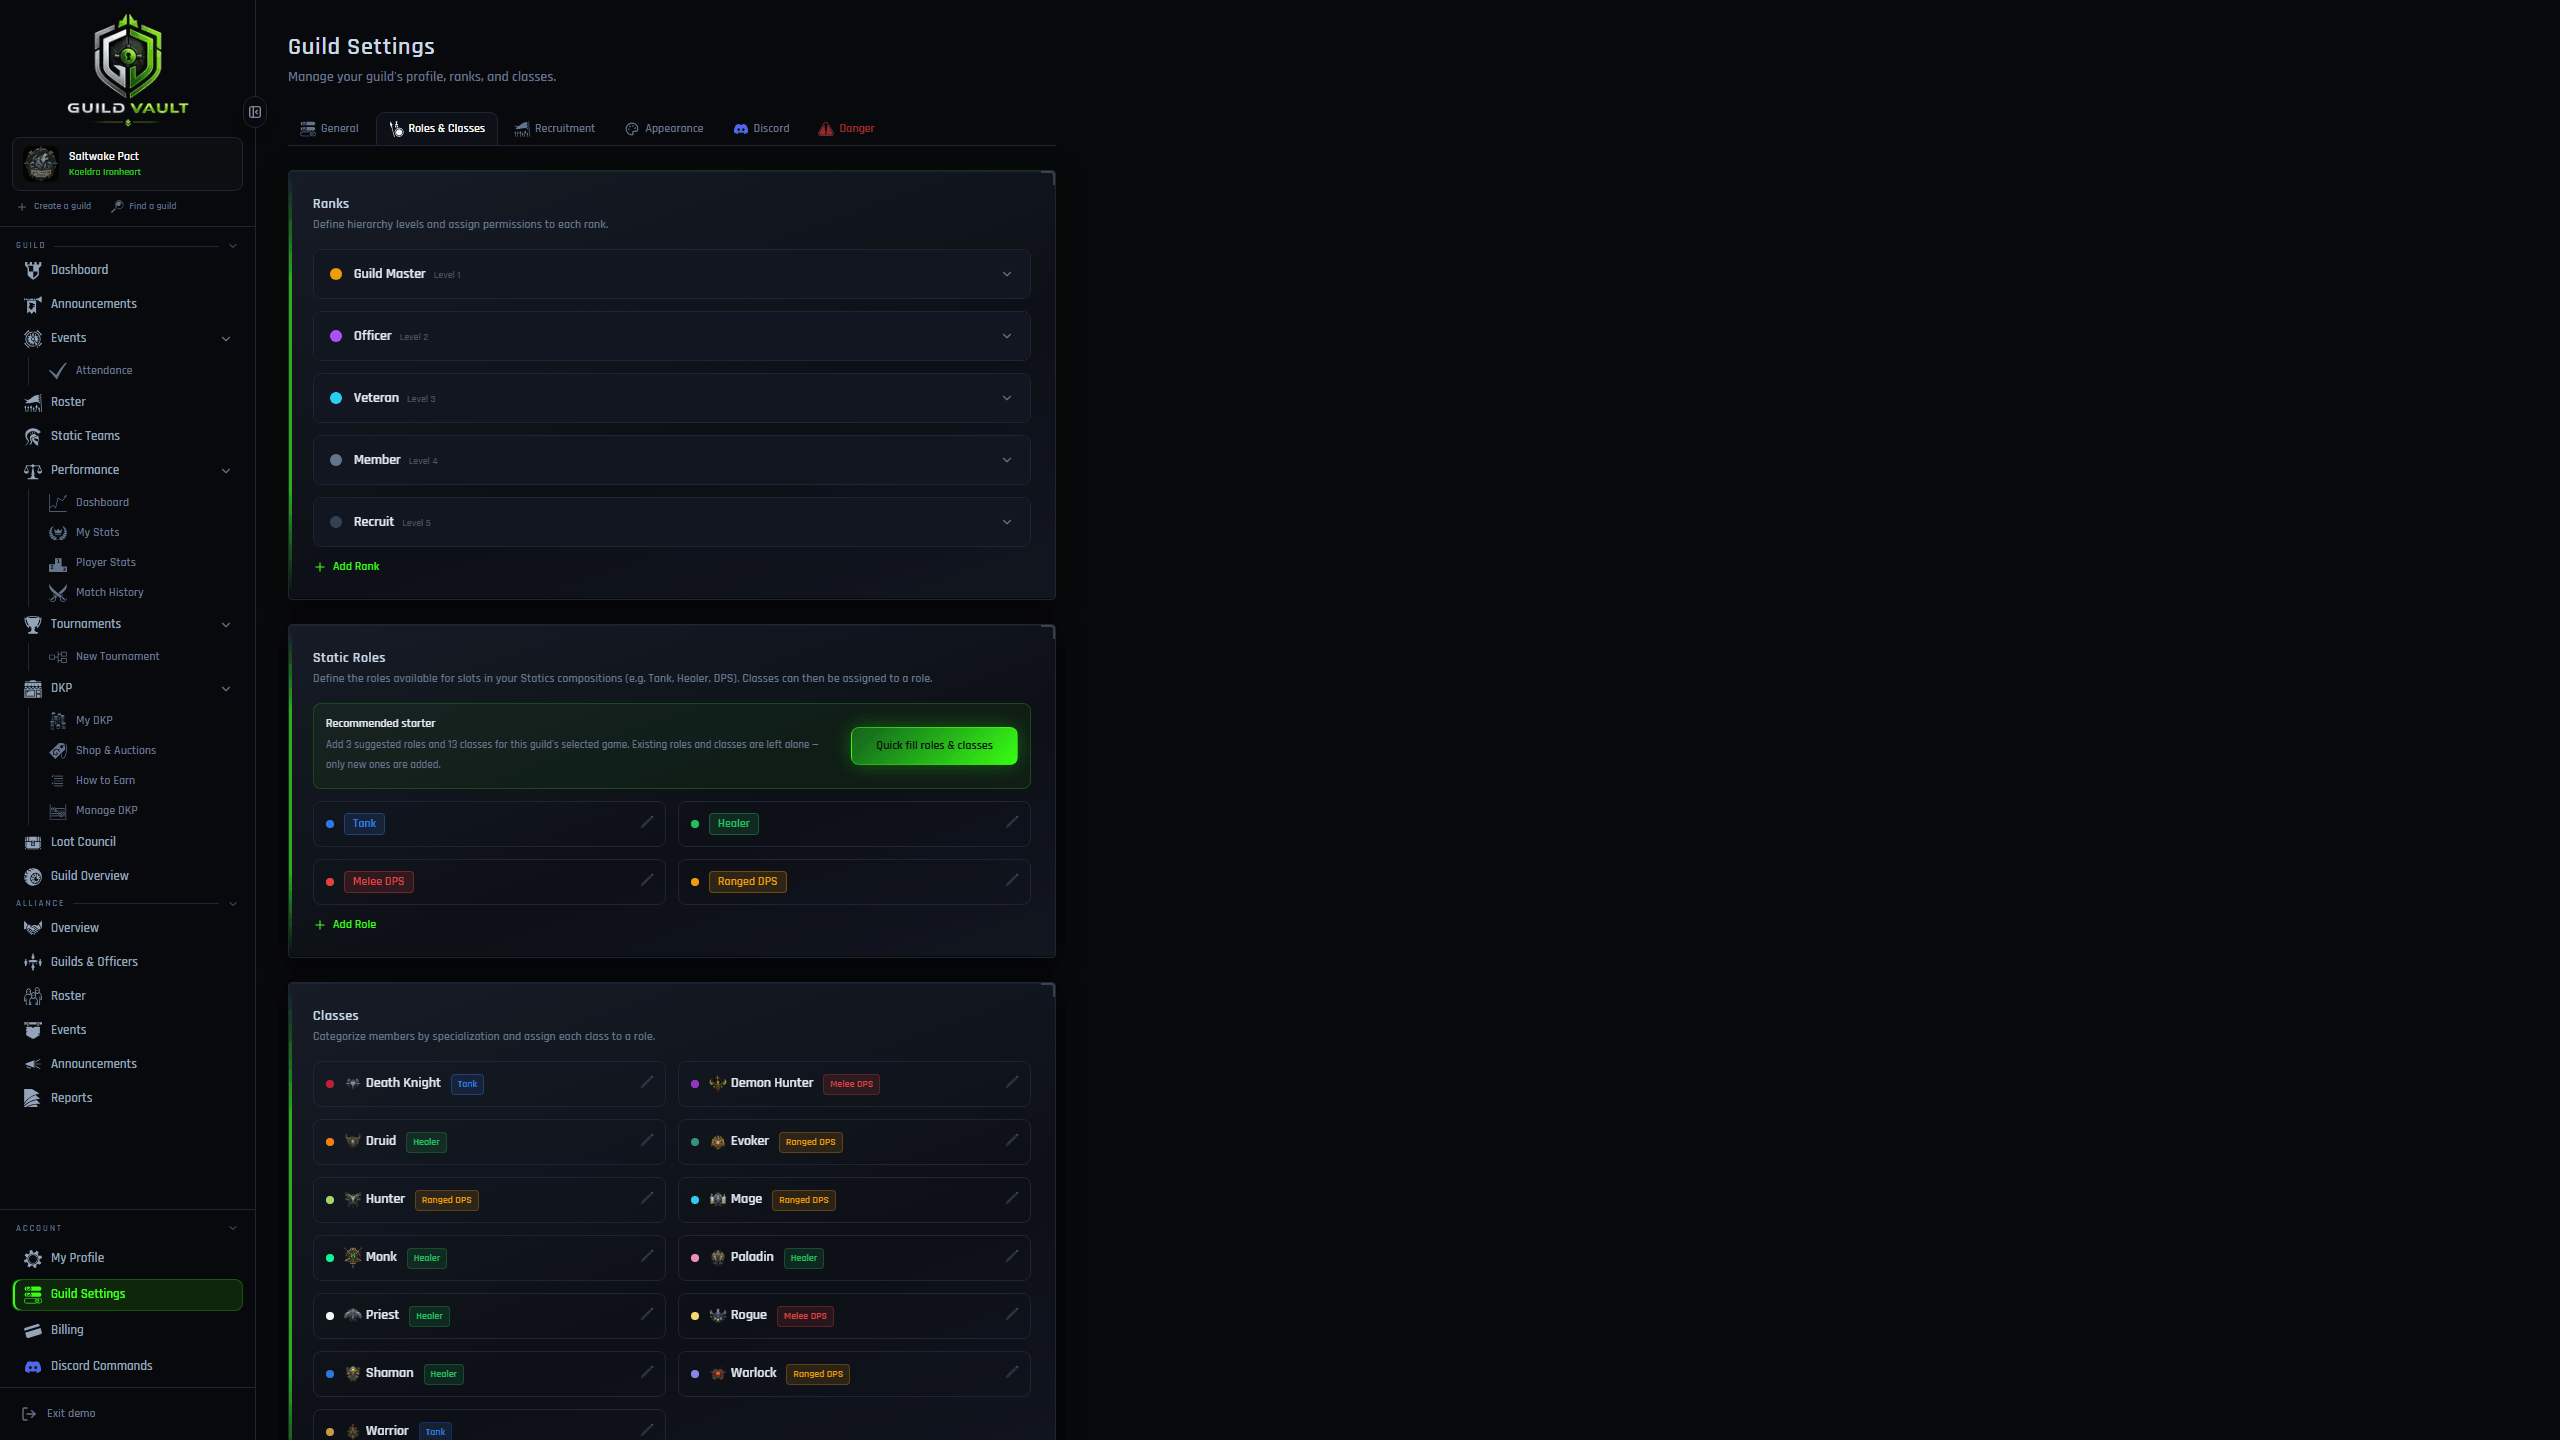Collapse the Performance submenu
Screen dimensions: 2560x1440
tap(226, 471)
